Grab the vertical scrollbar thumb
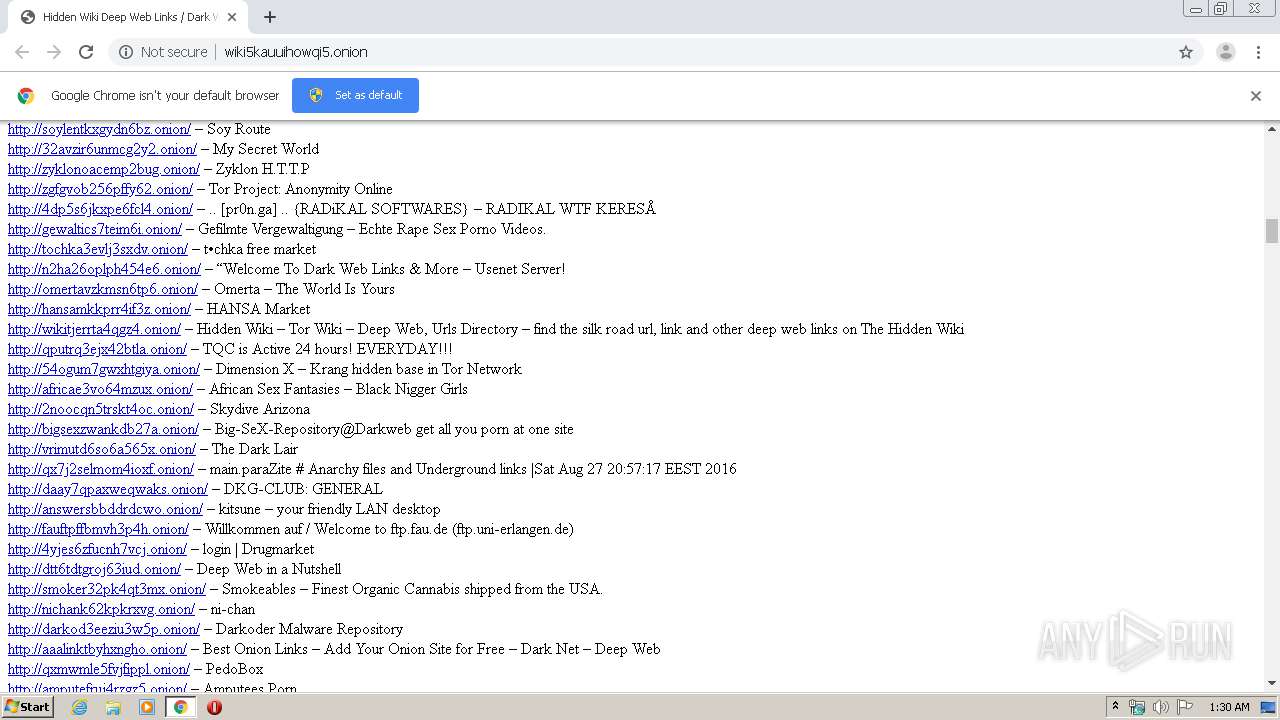Viewport: 1280px width, 720px height. [1272, 231]
